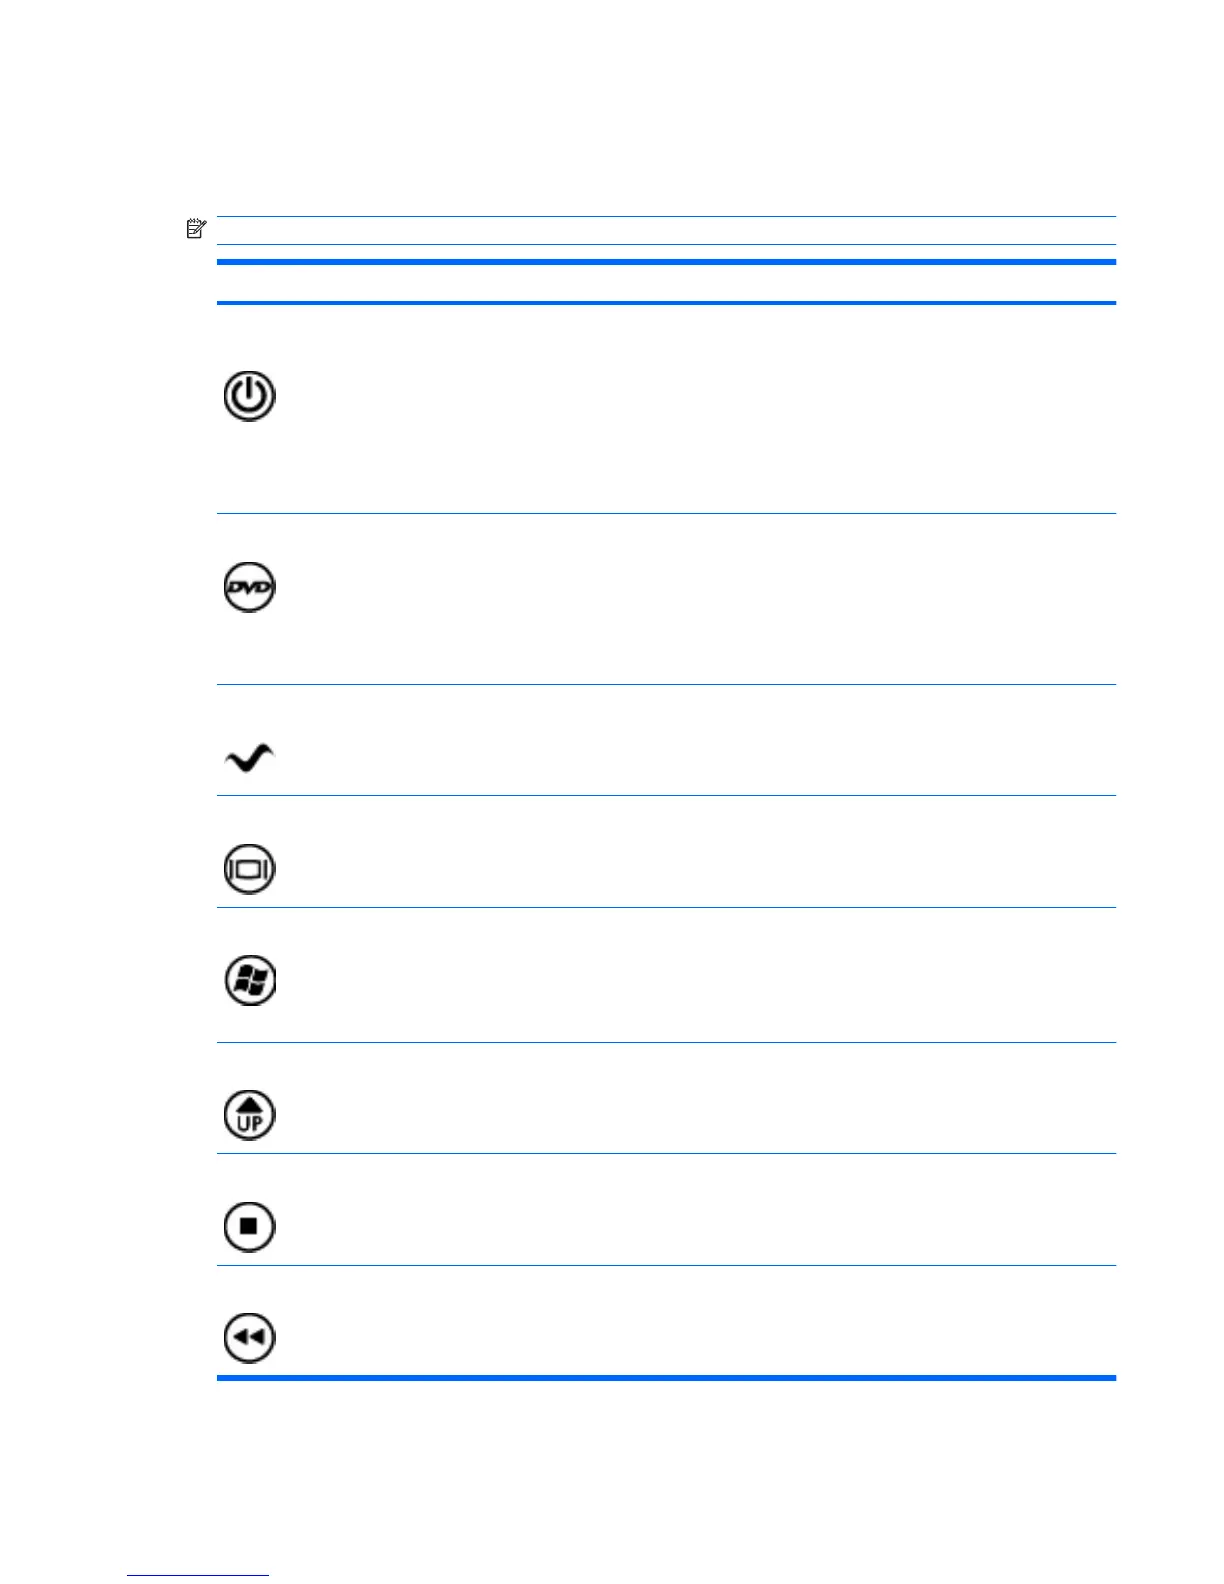Click description area beside the Windows logo
The height and width of the screenshot is (1584, 1224).
[700, 975]
